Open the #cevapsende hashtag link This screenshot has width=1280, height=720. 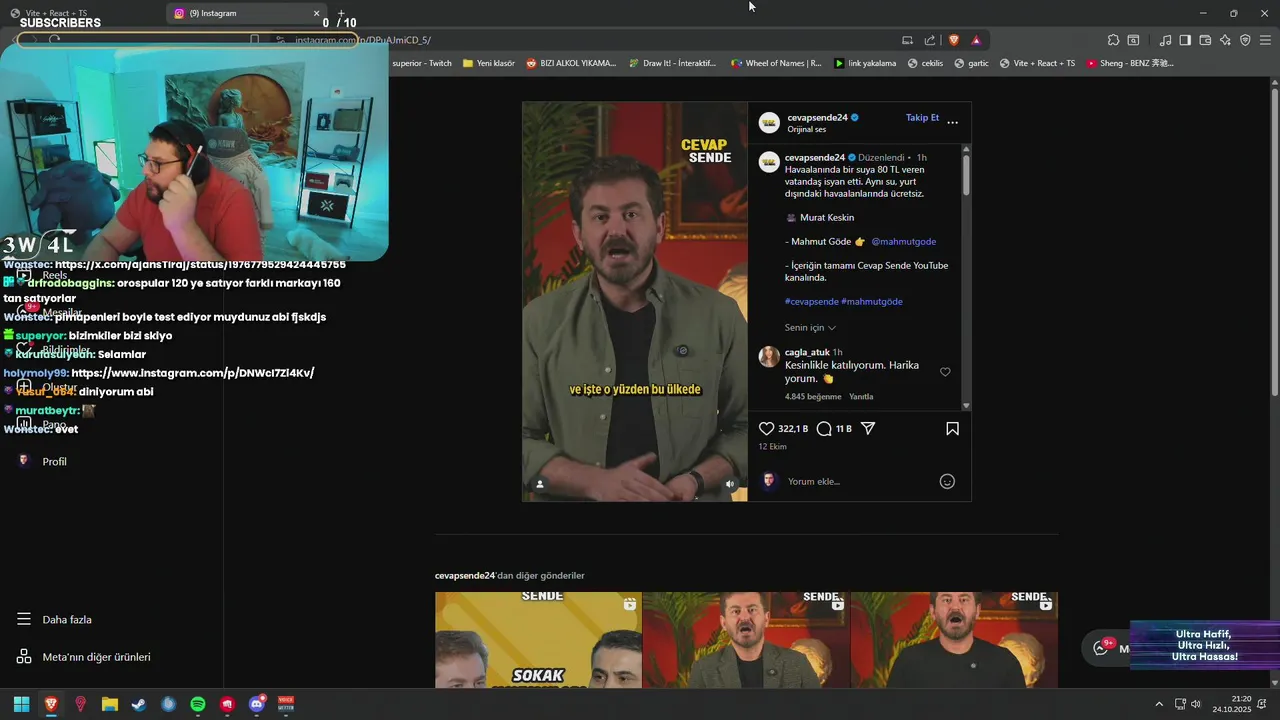[x=811, y=302]
